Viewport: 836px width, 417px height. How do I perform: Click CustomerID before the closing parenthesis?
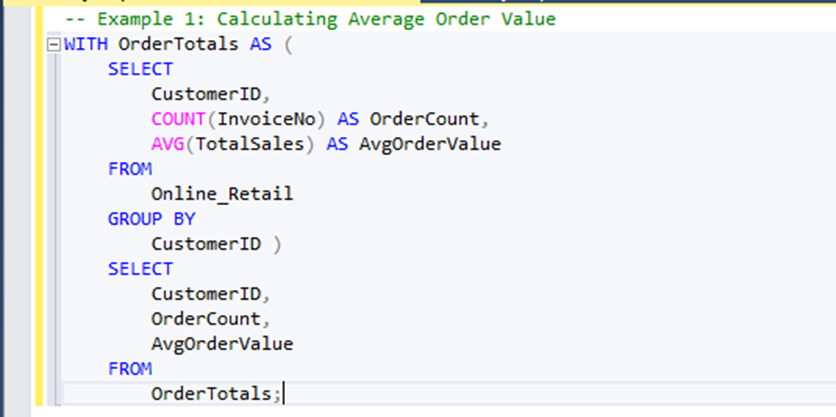[x=206, y=244]
